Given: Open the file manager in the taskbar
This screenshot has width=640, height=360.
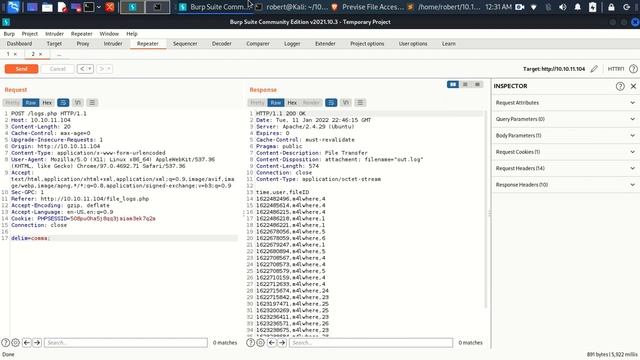Looking at the screenshot, I should click(x=47, y=7).
